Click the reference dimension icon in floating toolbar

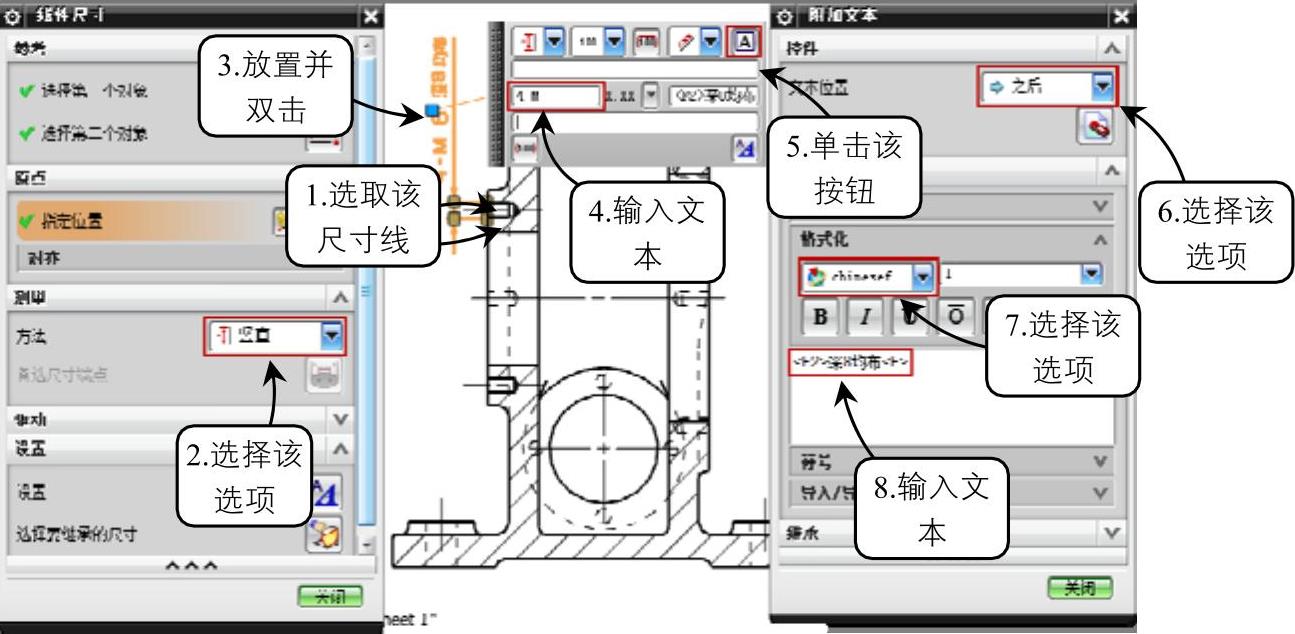(647, 42)
